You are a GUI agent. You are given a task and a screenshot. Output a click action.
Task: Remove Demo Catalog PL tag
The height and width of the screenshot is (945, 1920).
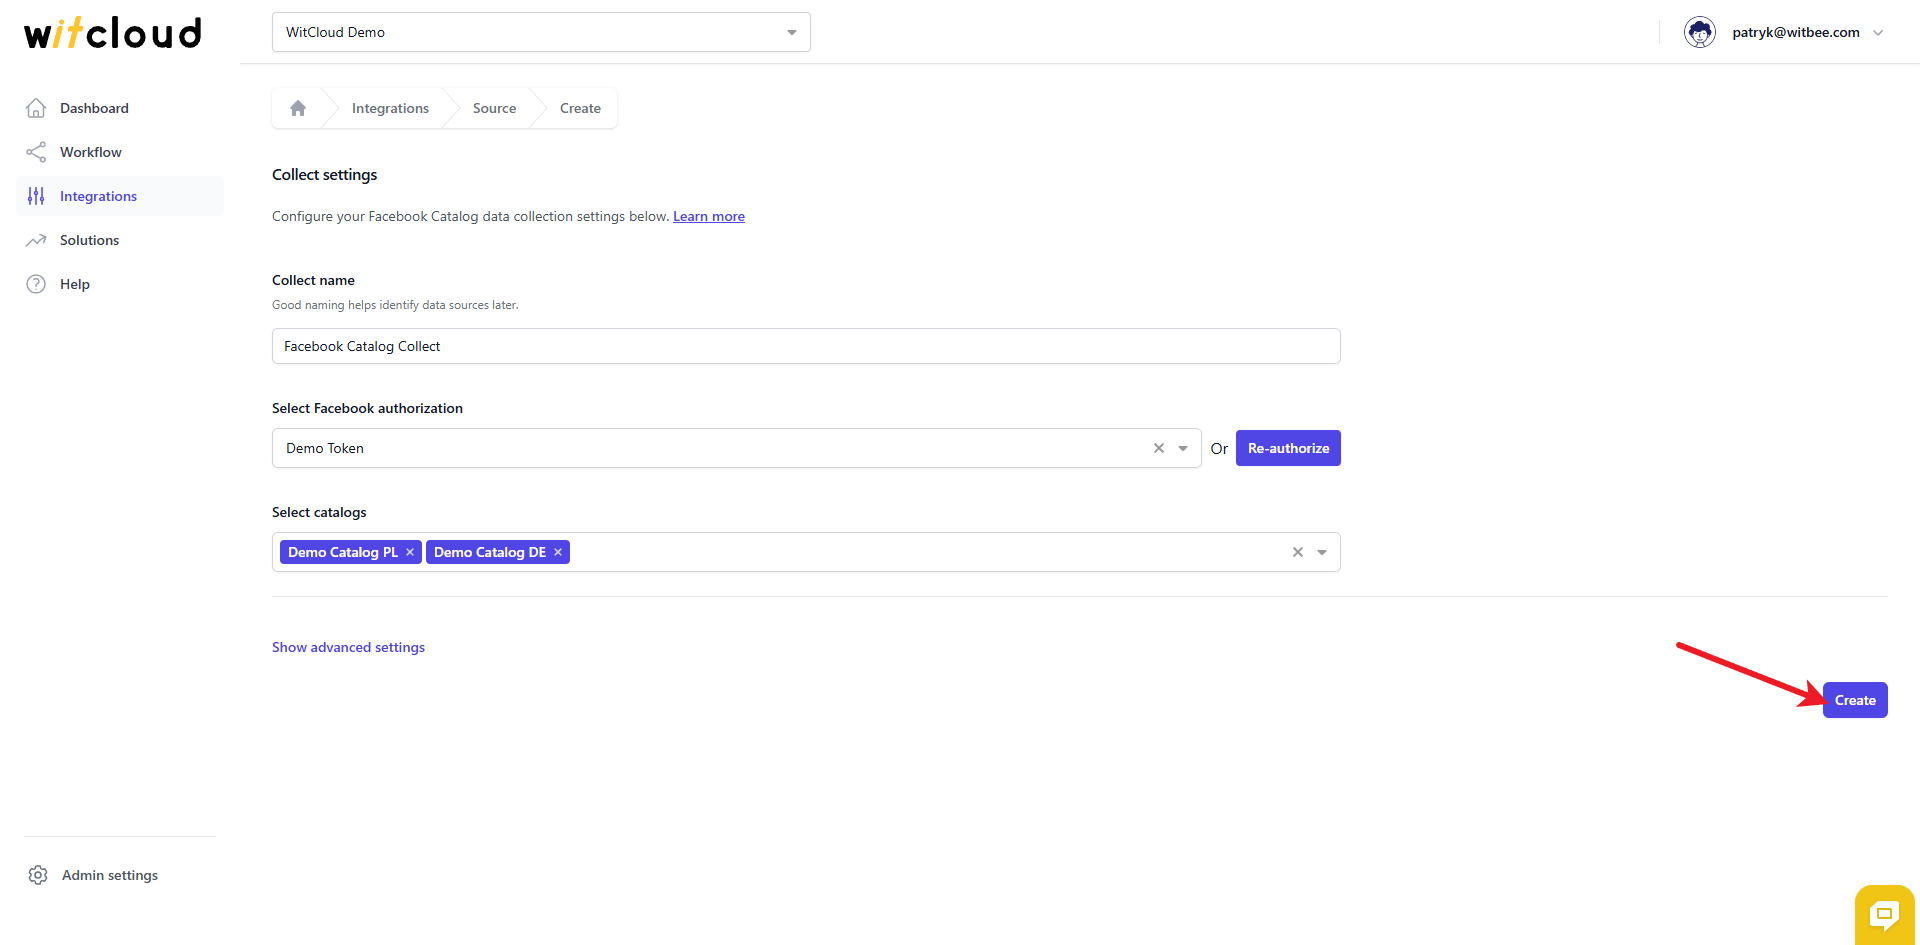coord(410,552)
